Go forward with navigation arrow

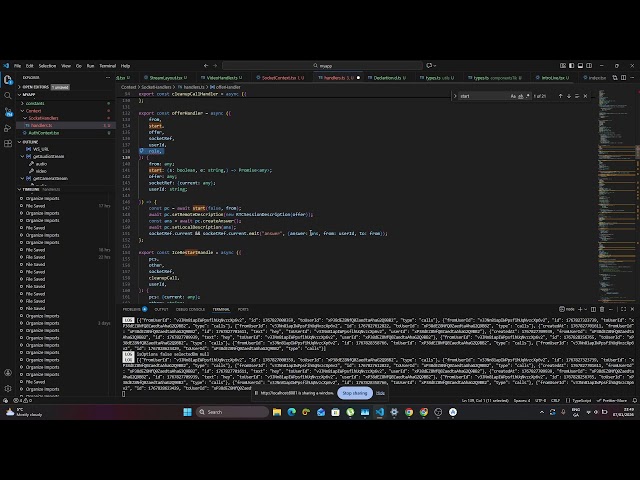(215, 65)
